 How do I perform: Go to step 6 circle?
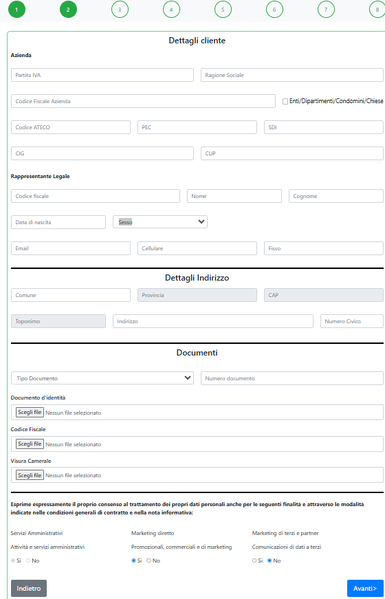(x=274, y=10)
